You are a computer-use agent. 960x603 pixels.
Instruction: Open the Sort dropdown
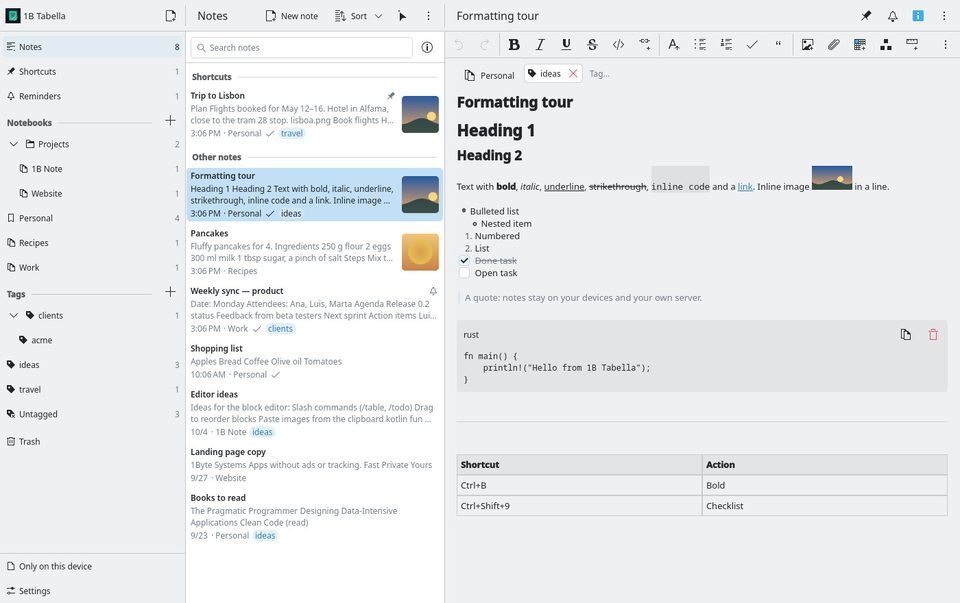point(358,16)
